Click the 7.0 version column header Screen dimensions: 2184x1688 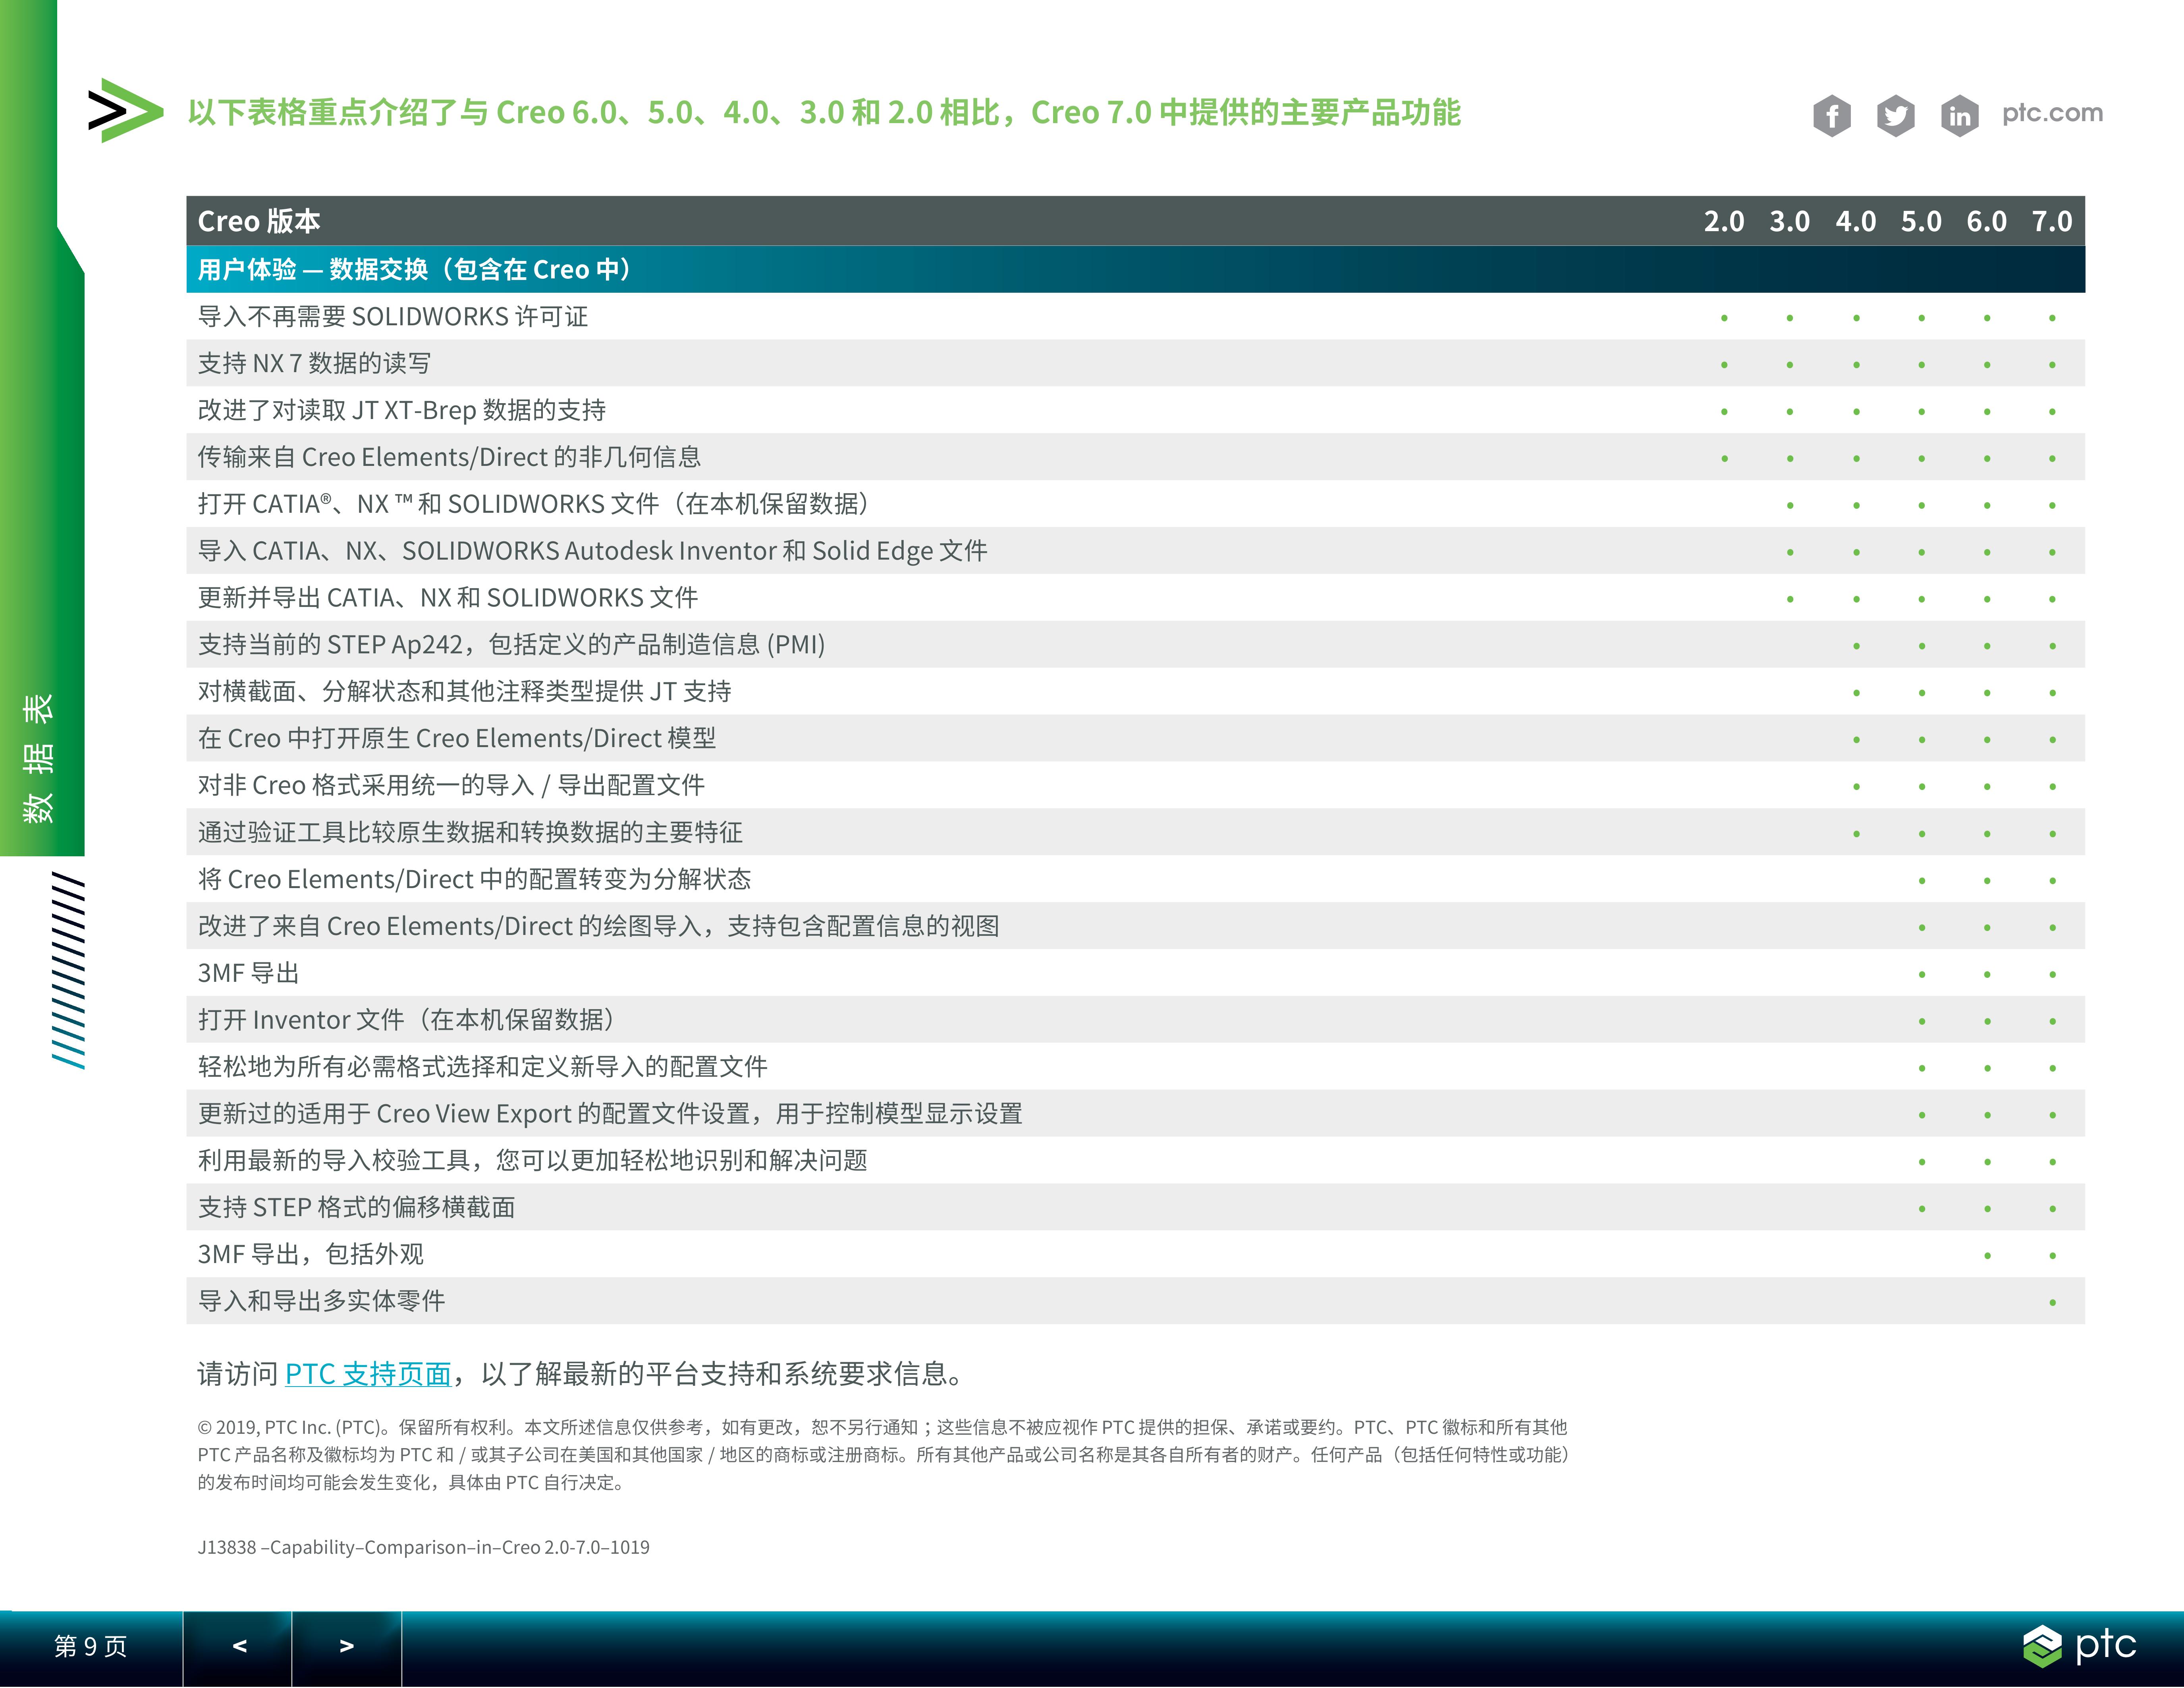pos(2052,221)
